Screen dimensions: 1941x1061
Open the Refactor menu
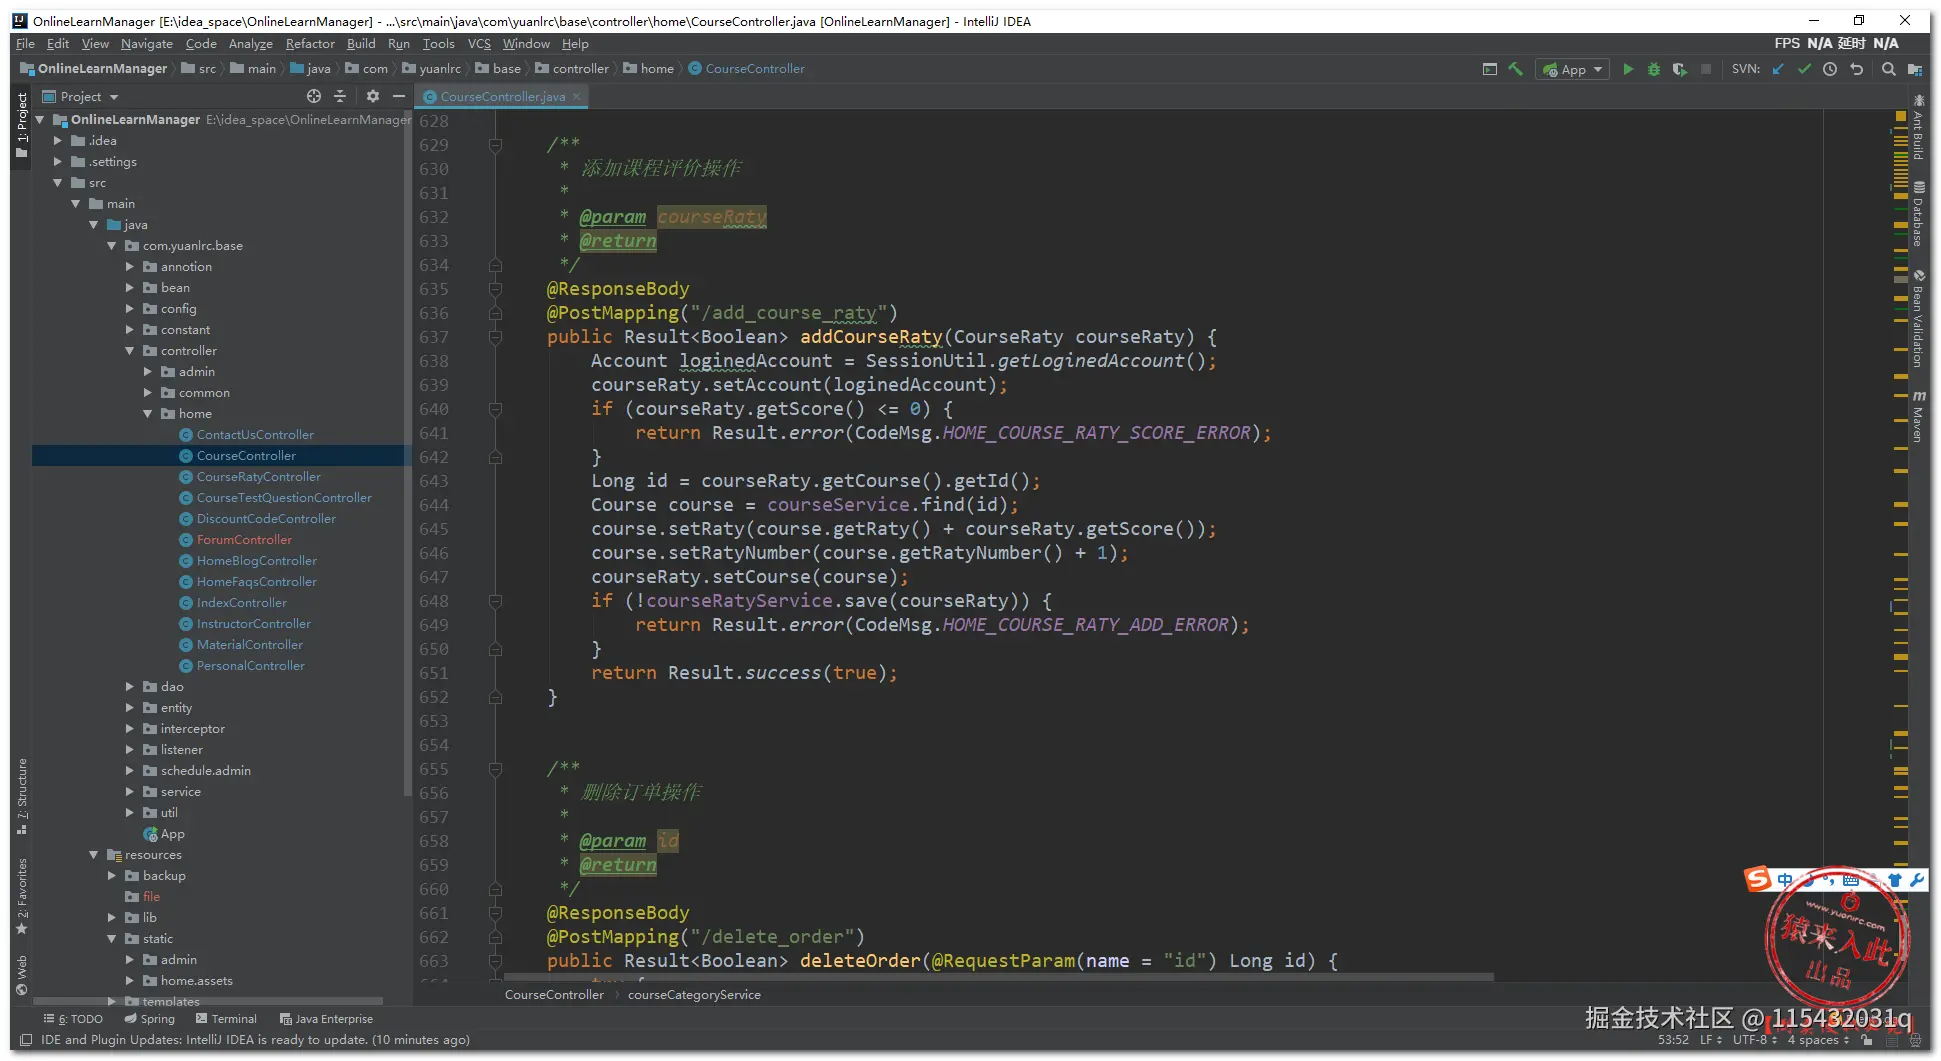pos(309,44)
